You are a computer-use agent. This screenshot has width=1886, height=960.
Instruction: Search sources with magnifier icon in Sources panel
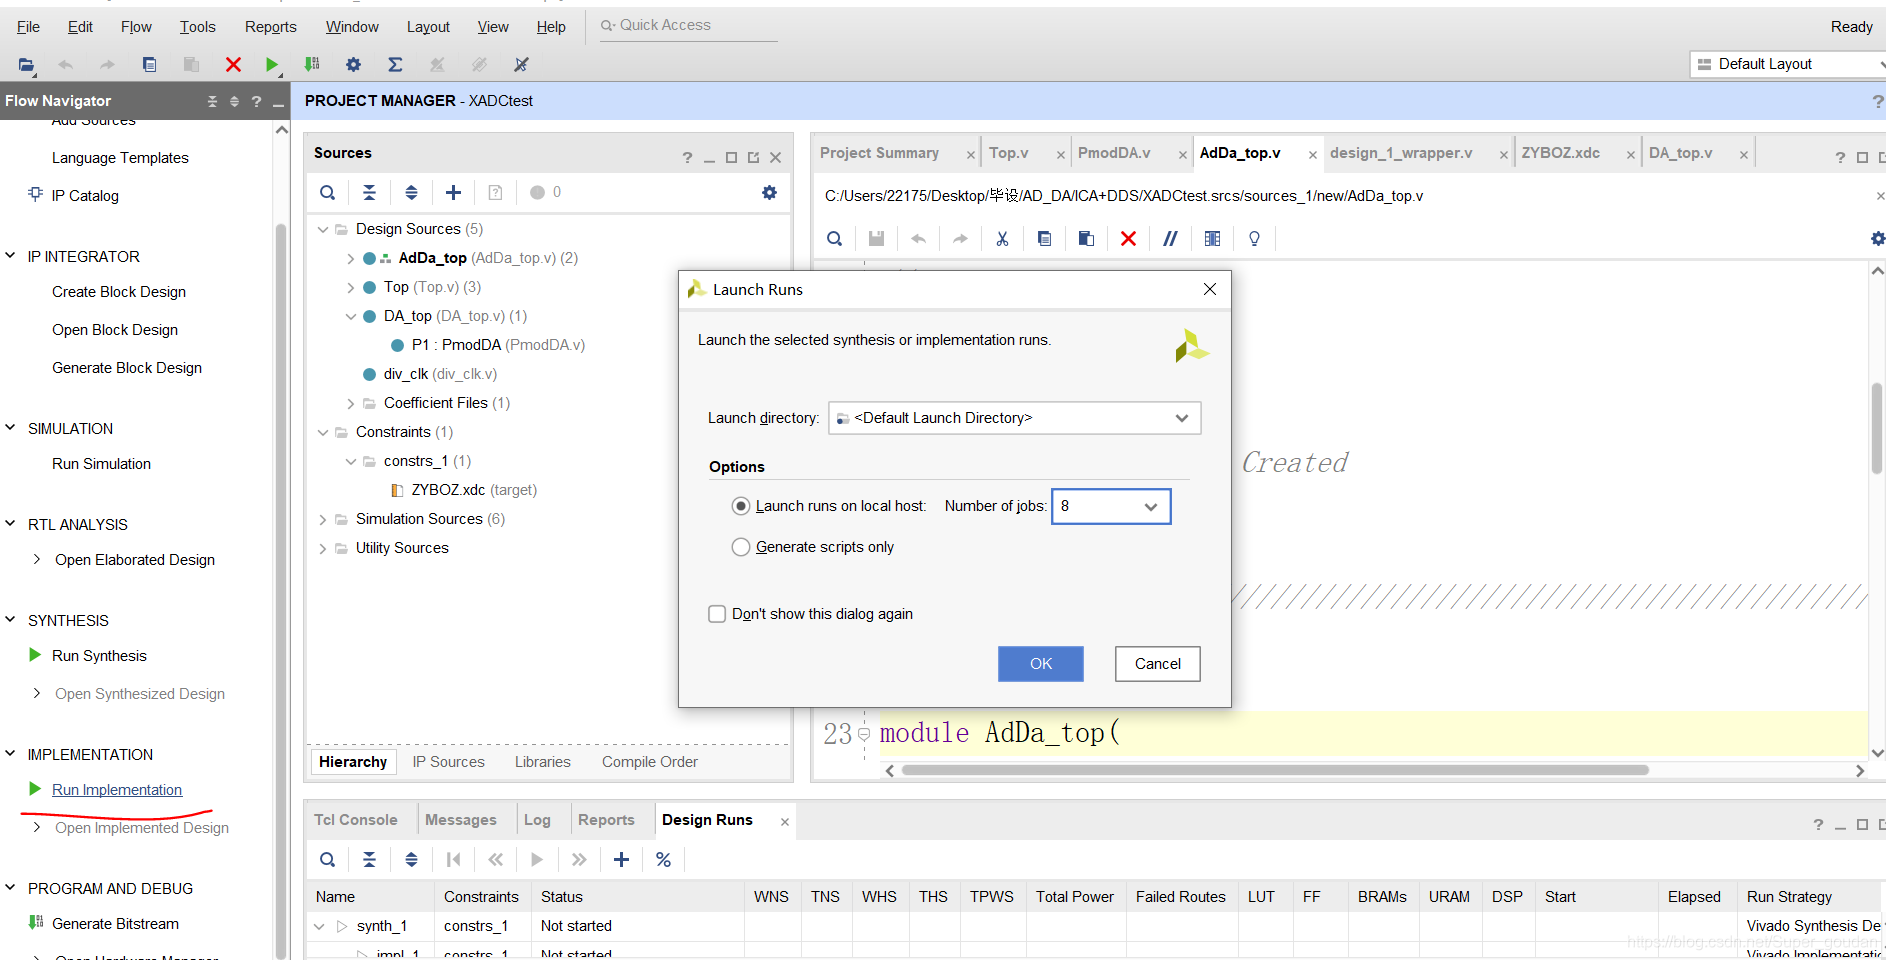327,193
